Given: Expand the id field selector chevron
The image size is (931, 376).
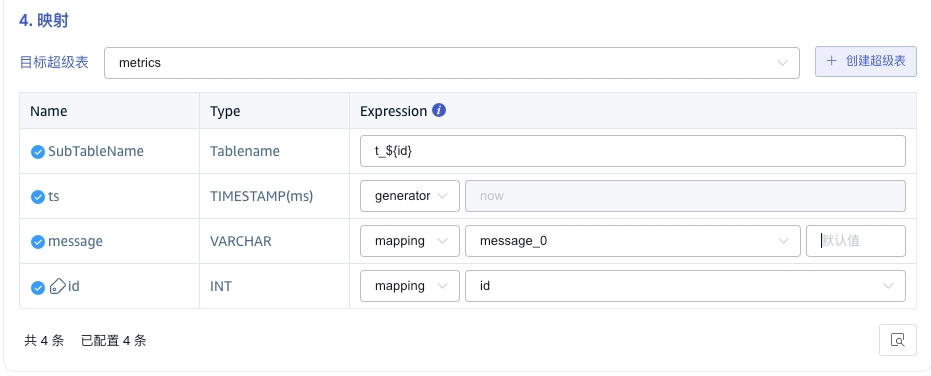Looking at the screenshot, I should point(888,286).
